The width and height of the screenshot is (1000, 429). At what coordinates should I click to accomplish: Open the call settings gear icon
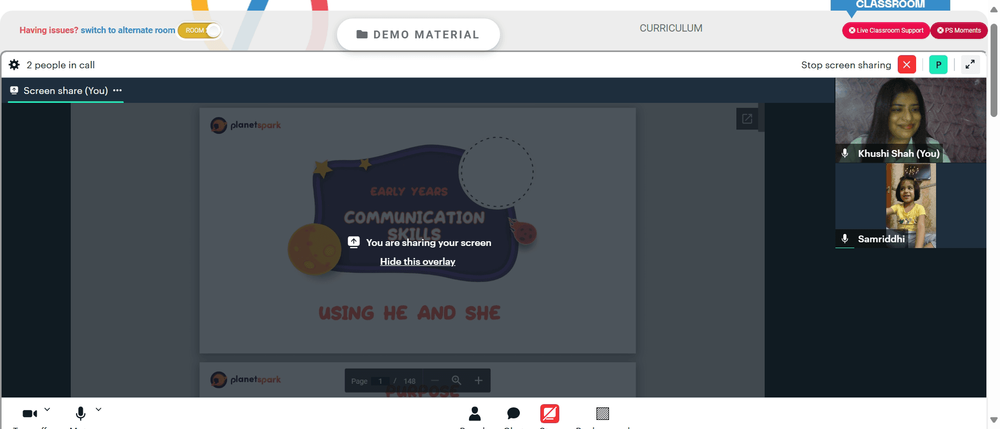pyautogui.click(x=14, y=64)
